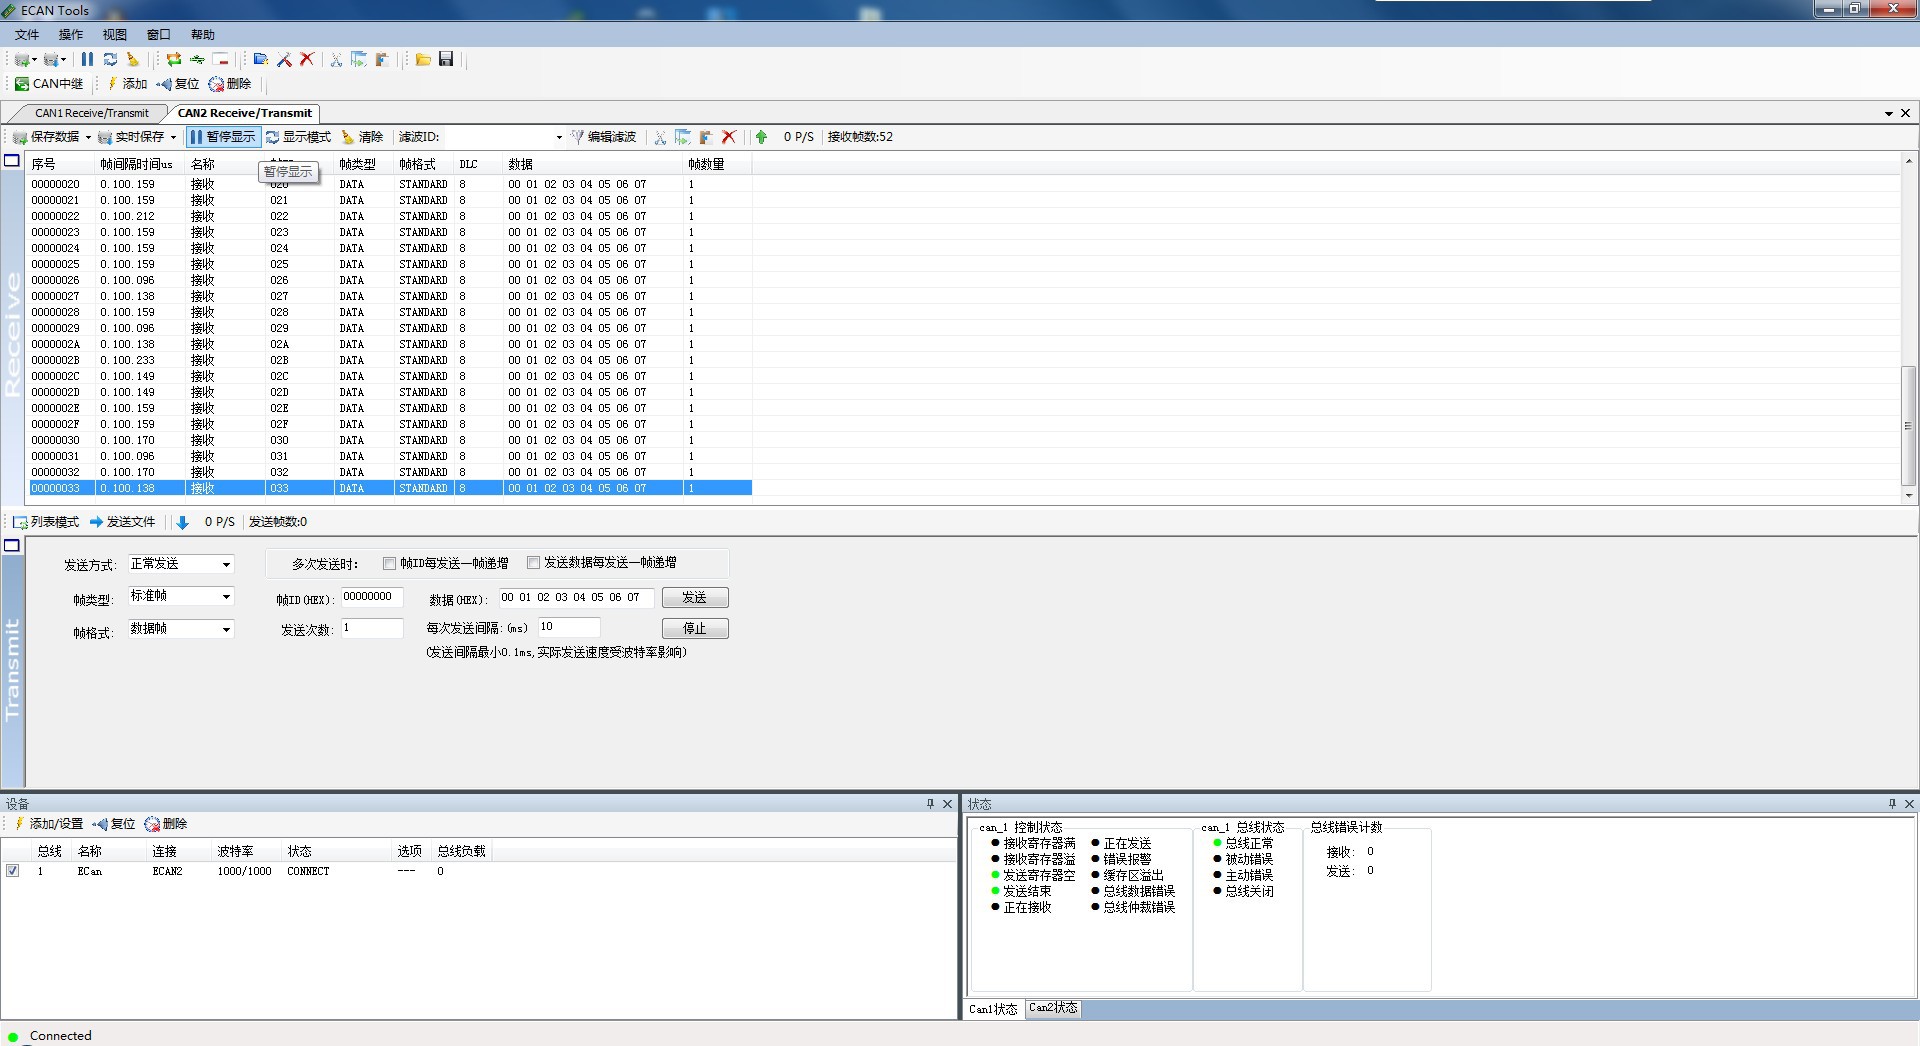Click the 停止 stop button
The height and width of the screenshot is (1046, 1920).
pyautogui.click(x=695, y=628)
